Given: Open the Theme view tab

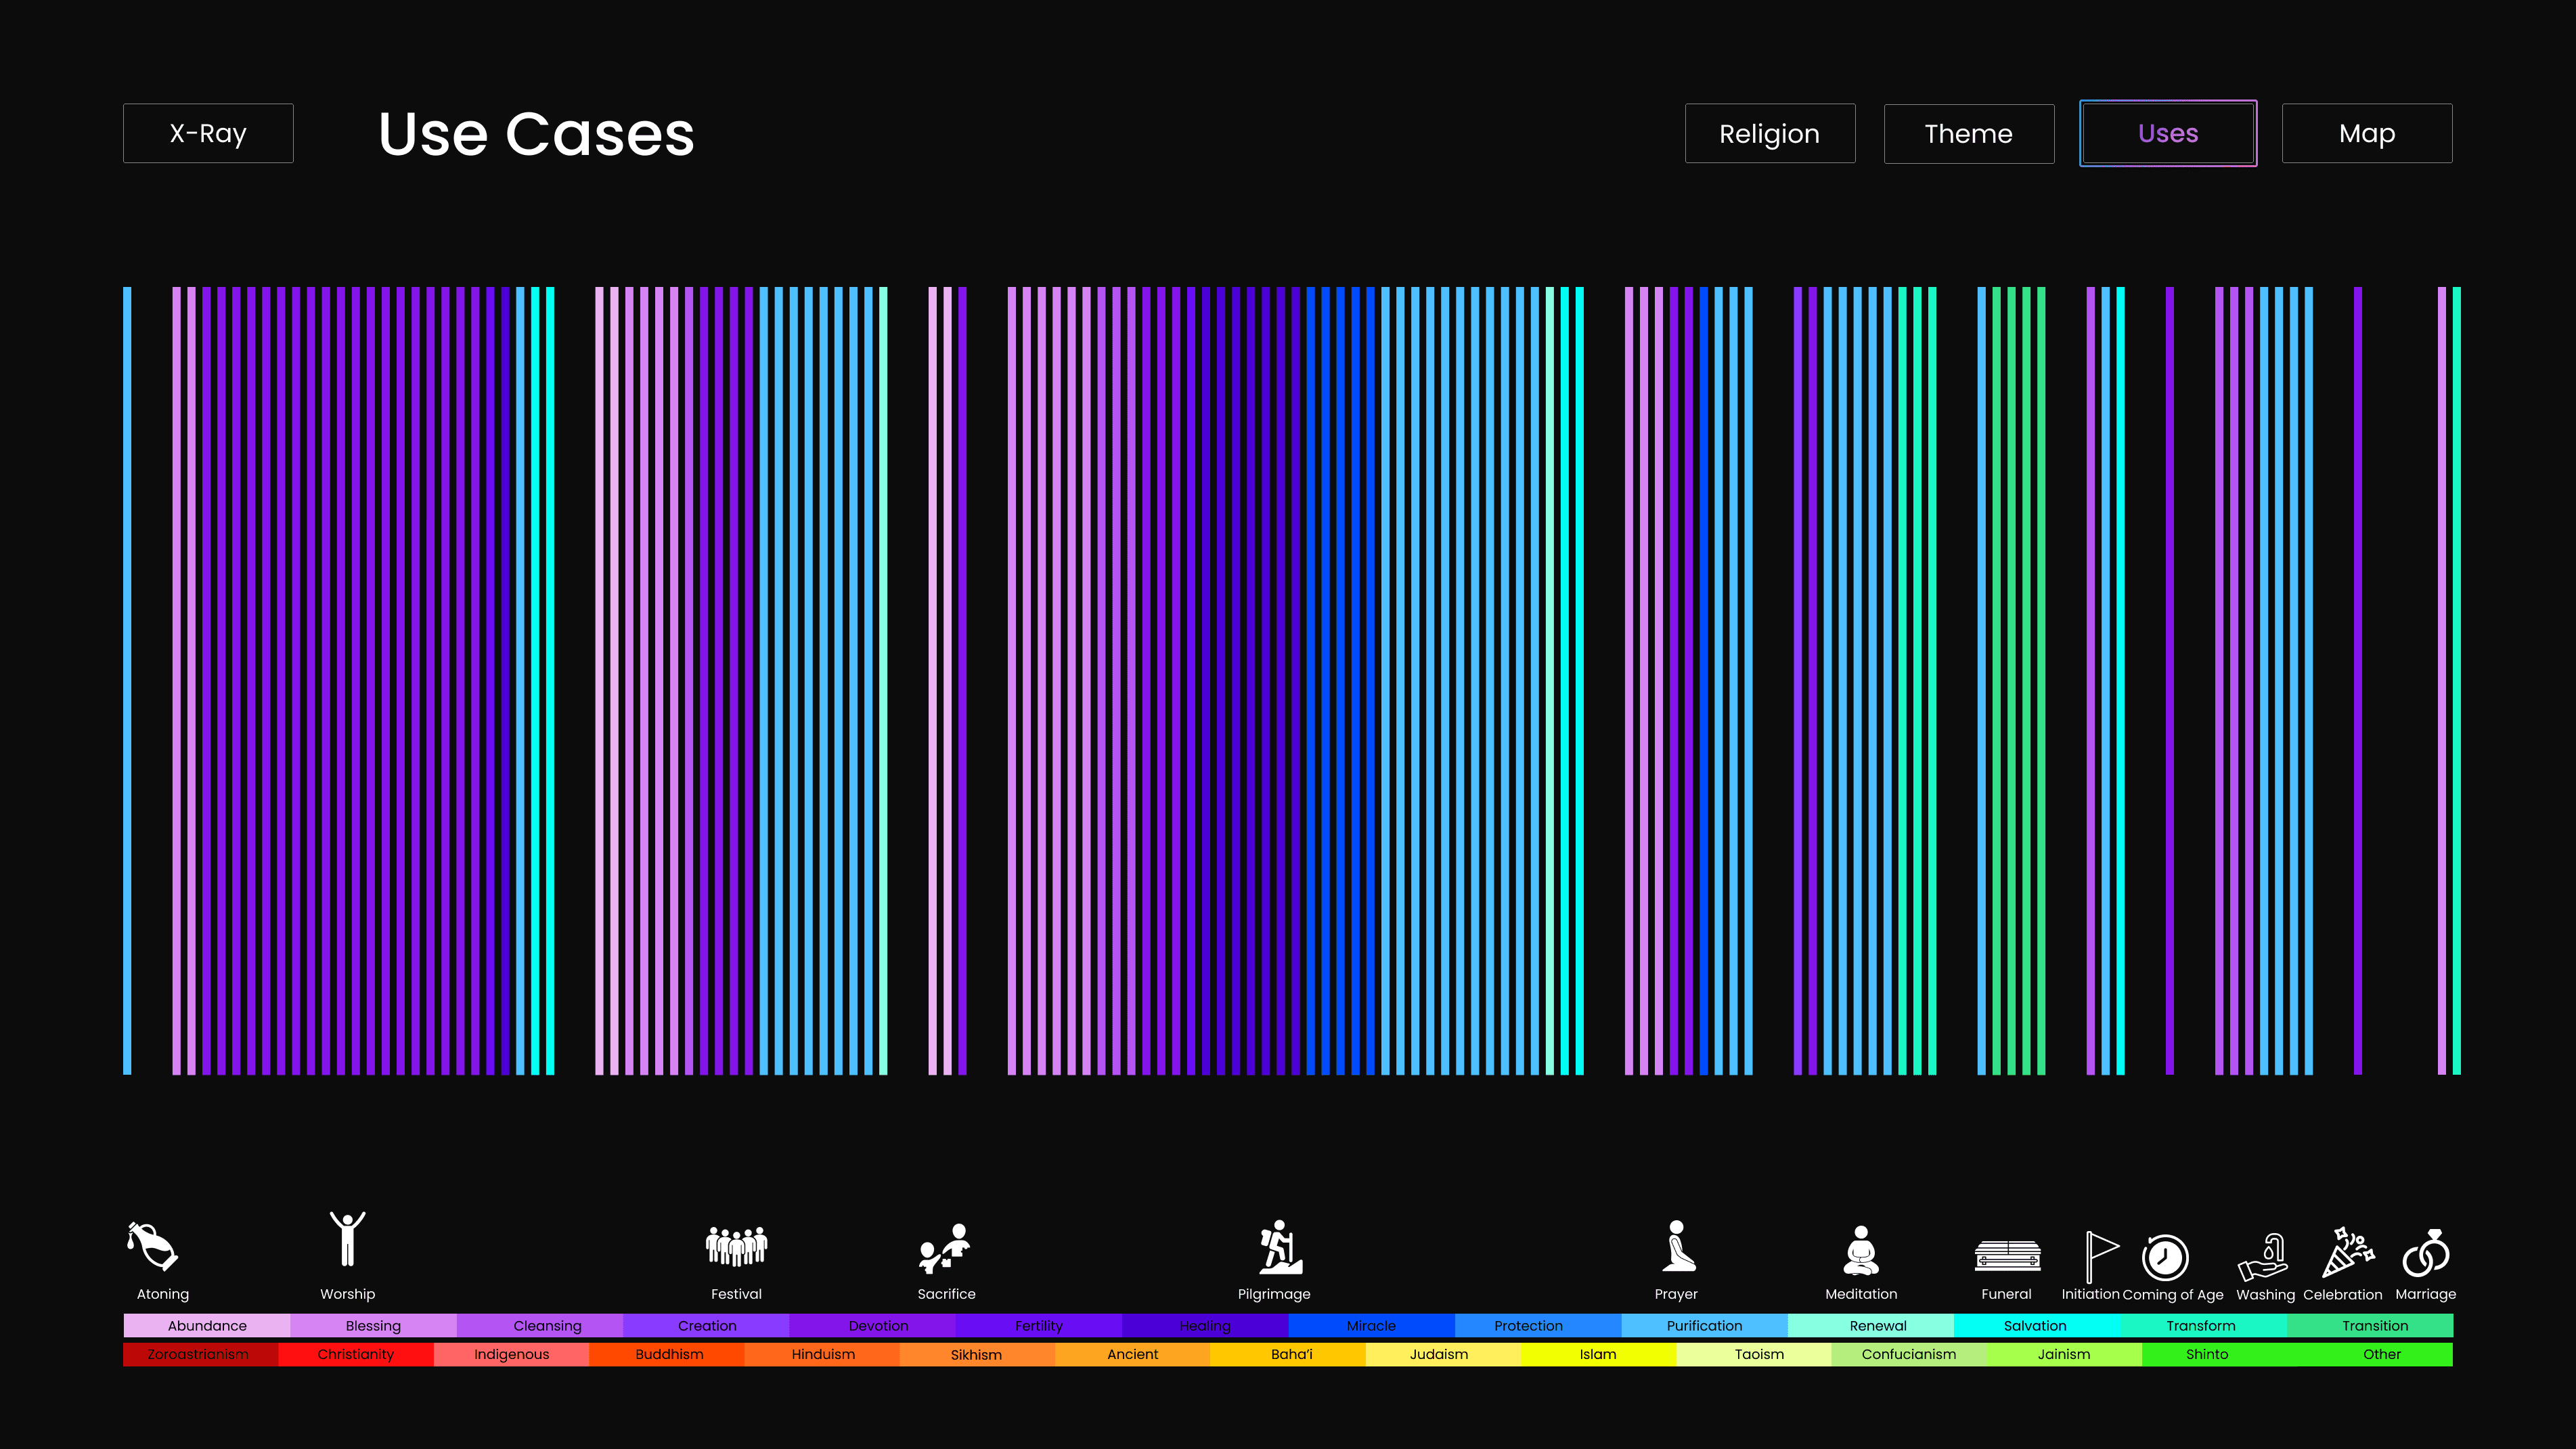Looking at the screenshot, I should 1968,133.
